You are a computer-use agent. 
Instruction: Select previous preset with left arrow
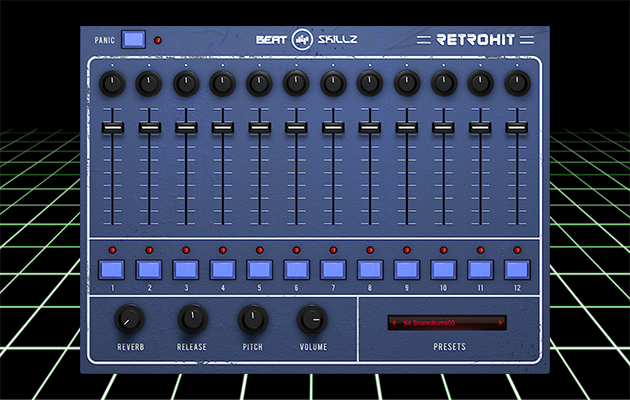[x=393, y=323]
